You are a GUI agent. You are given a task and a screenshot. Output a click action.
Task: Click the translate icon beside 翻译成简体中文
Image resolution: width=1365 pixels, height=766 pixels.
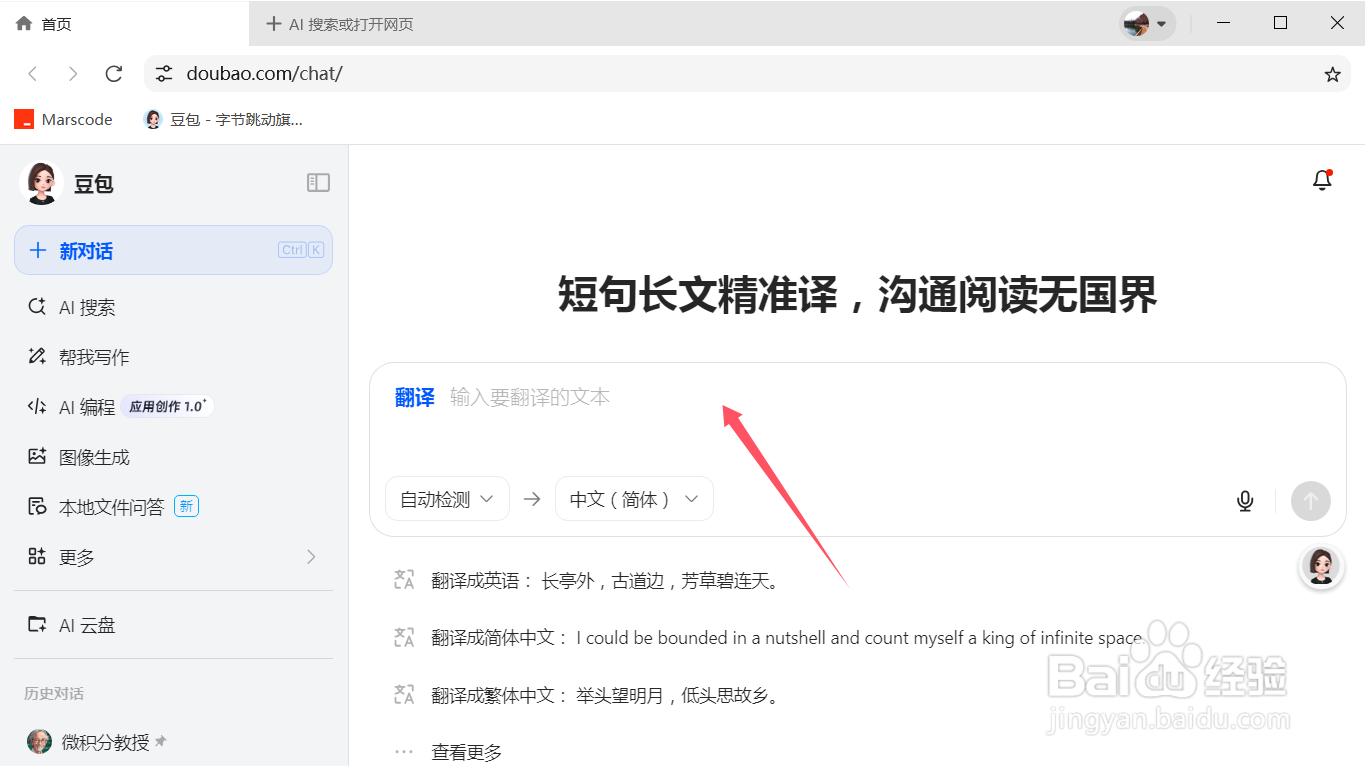pyautogui.click(x=404, y=637)
